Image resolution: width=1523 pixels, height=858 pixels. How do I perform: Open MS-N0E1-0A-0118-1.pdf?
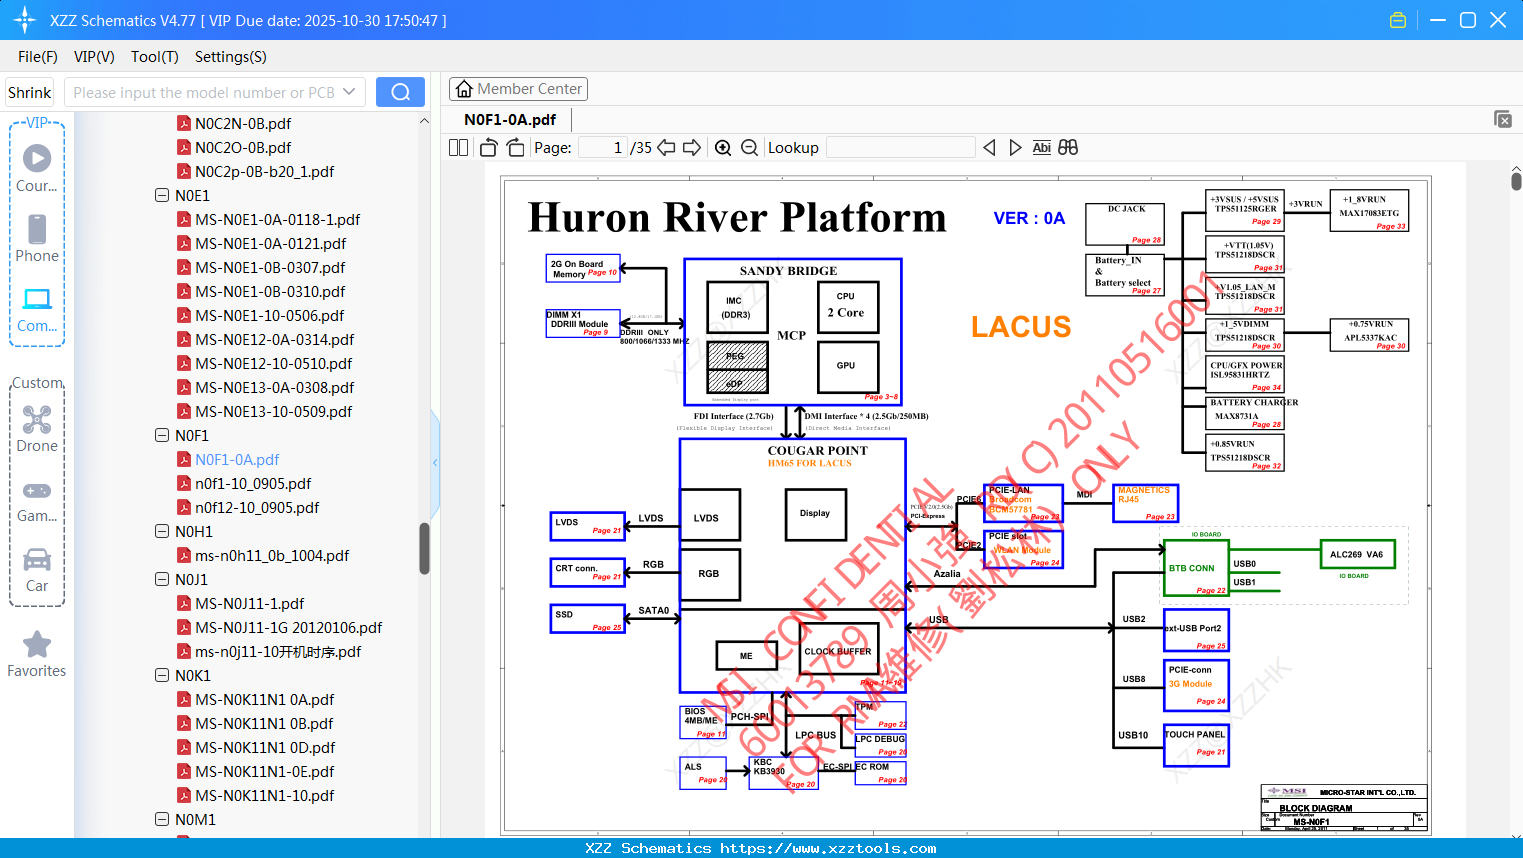pos(277,220)
